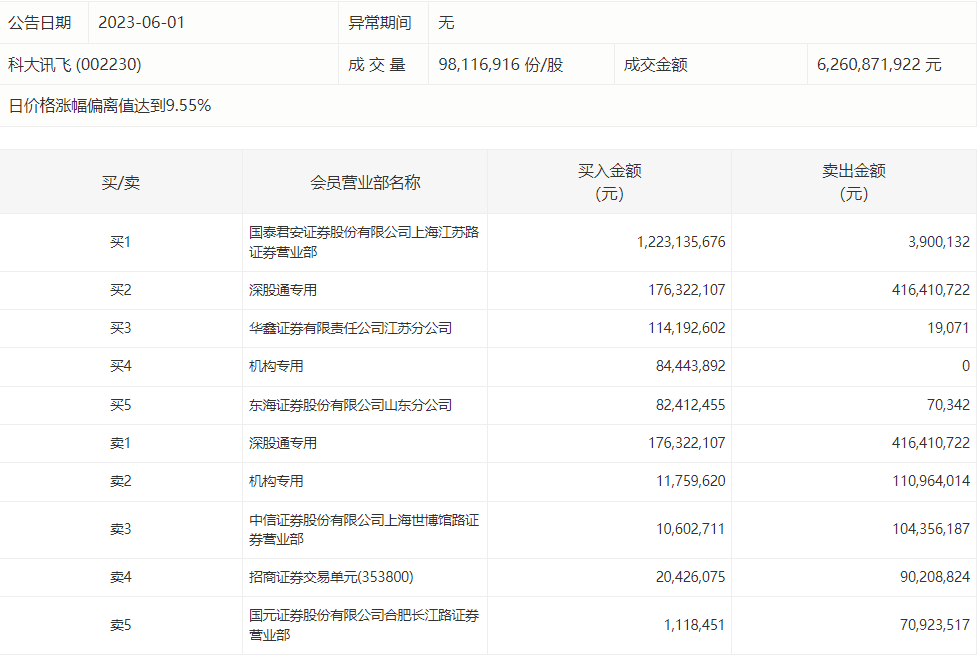Select 东海证券股份有限公司山东分公司 branch
This screenshot has height=660, width=980.
[x=350, y=405]
